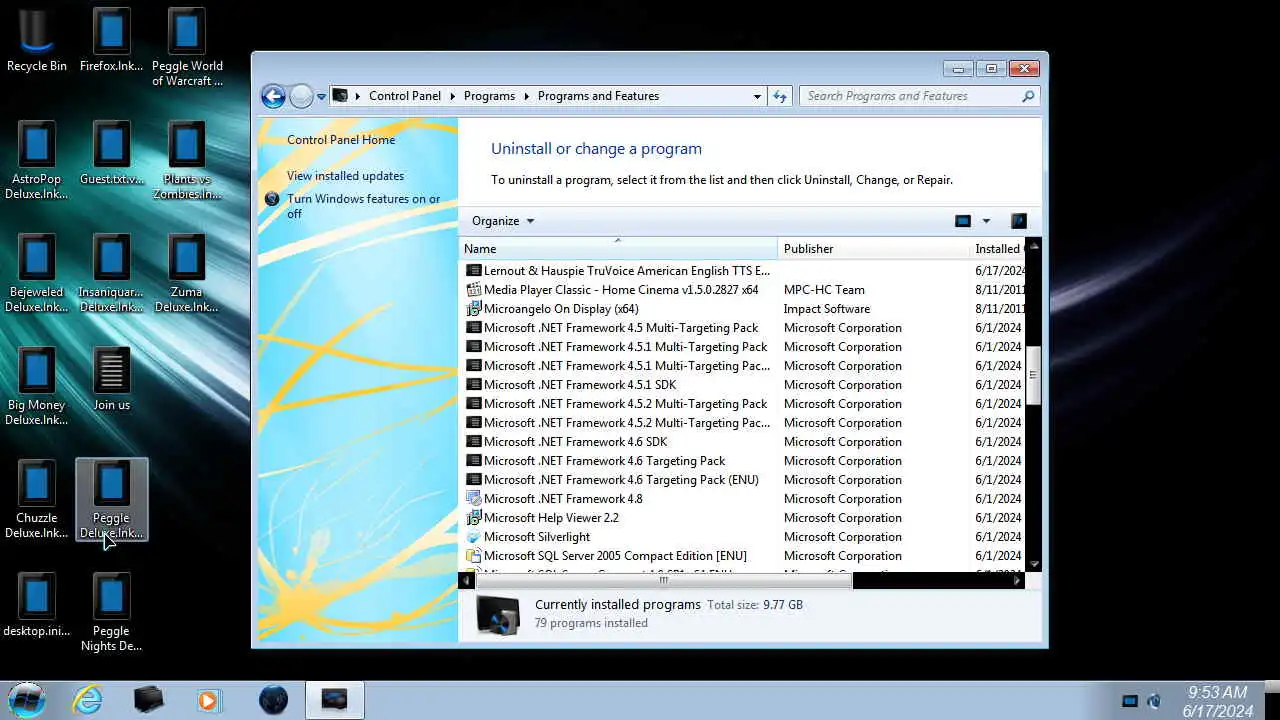Screen dimensions: 1280x720
Task: Select Lernout & Hauspie TruVoice entry
Action: [x=743, y=271]
